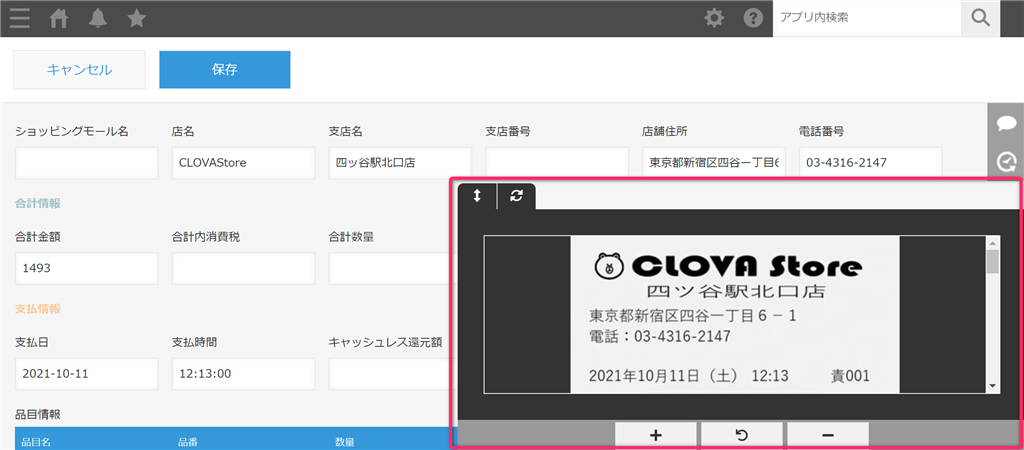Click the magnifier search button
Image resolution: width=1024 pixels, height=450 pixels.
tap(980, 18)
